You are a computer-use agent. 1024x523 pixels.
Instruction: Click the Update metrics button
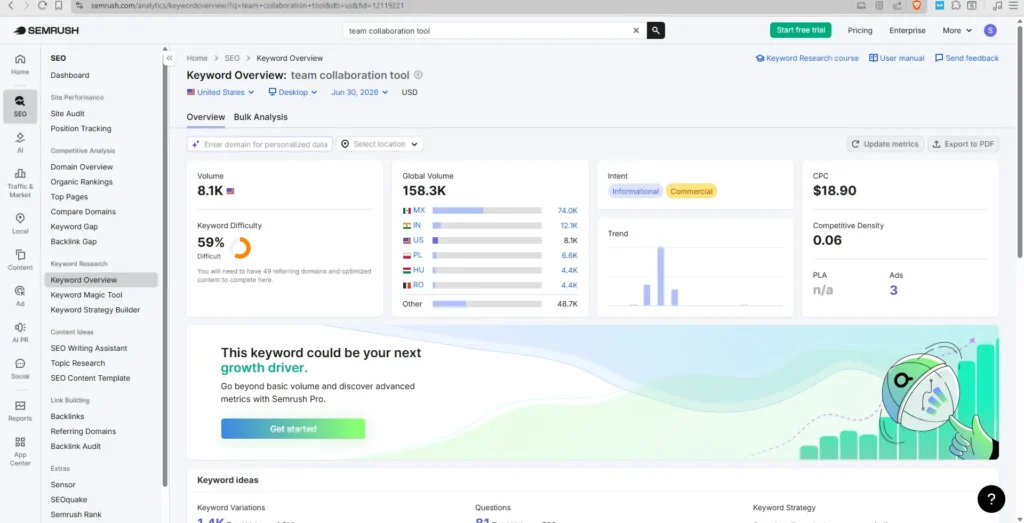[885, 144]
